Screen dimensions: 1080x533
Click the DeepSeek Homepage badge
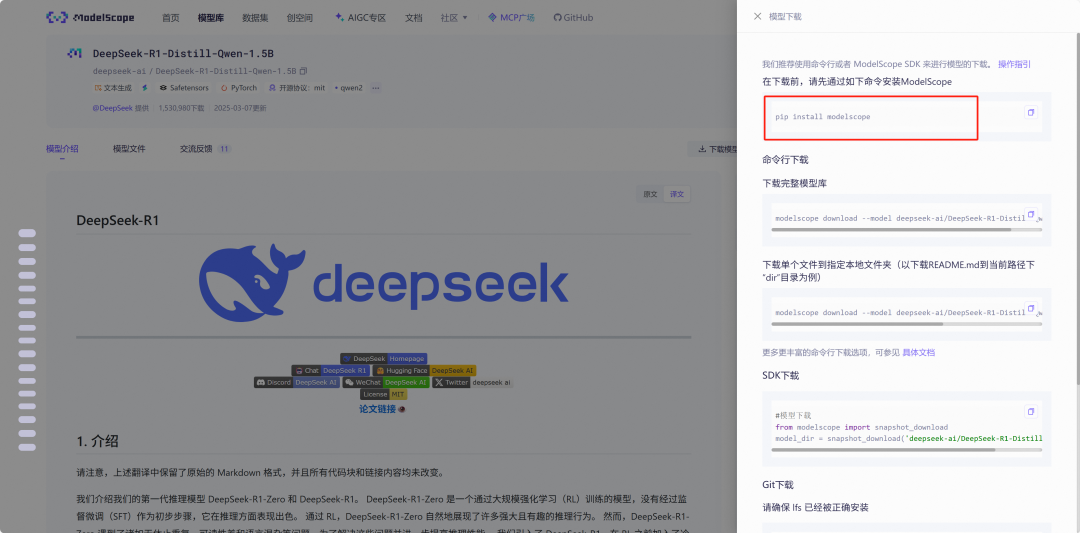click(x=384, y=359)
